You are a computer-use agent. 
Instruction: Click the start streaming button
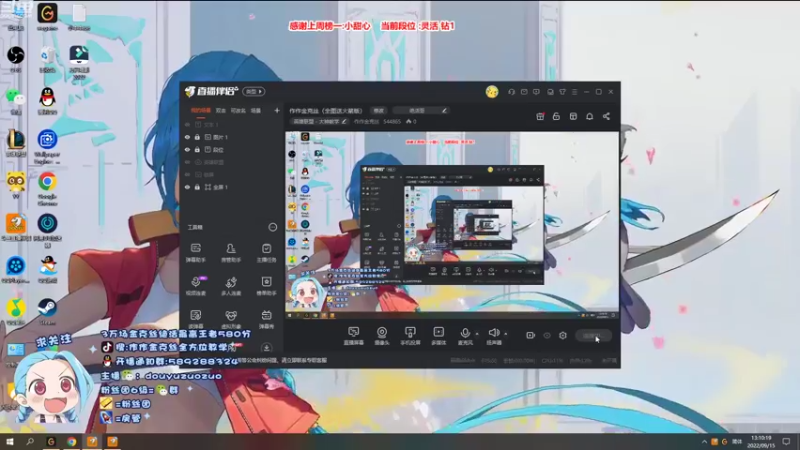pyautogui.click(x=594, y=336)
